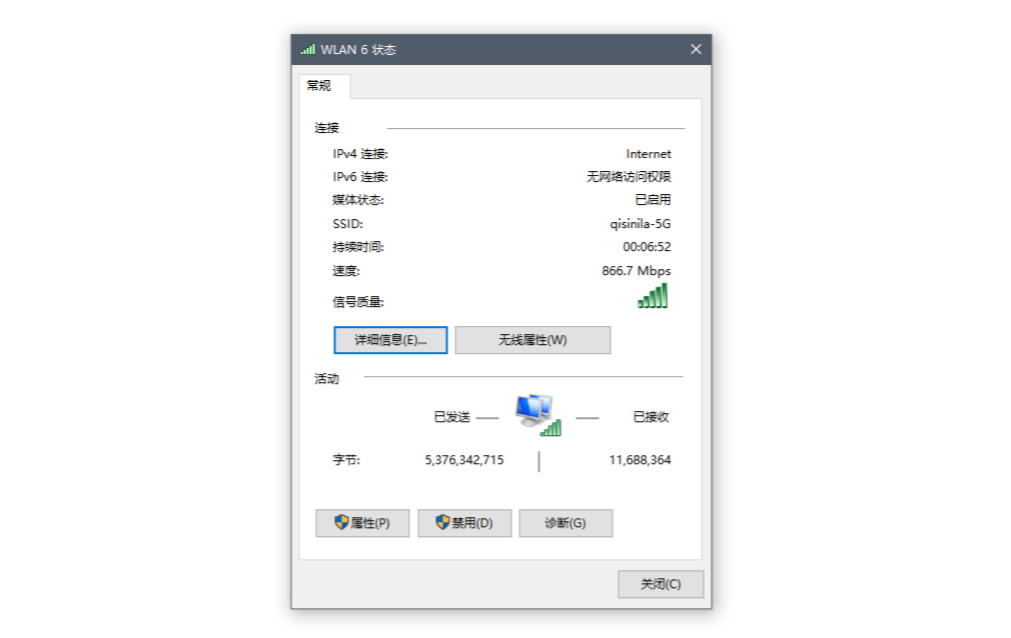Open 无线属性(W) wireless properties
1011x638 pixels.
[x=533, y=340]
